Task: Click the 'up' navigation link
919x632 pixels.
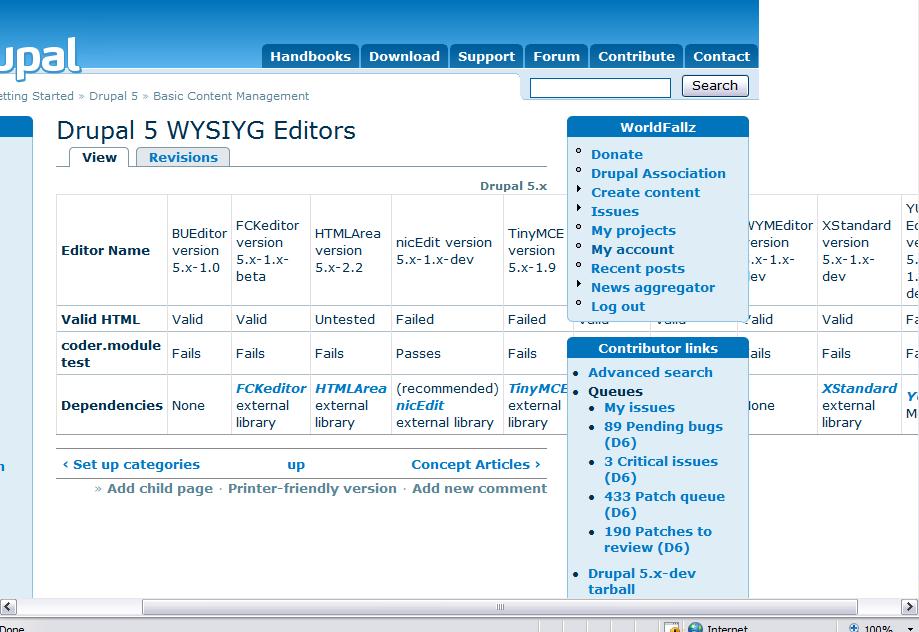Action: [296, 465]
